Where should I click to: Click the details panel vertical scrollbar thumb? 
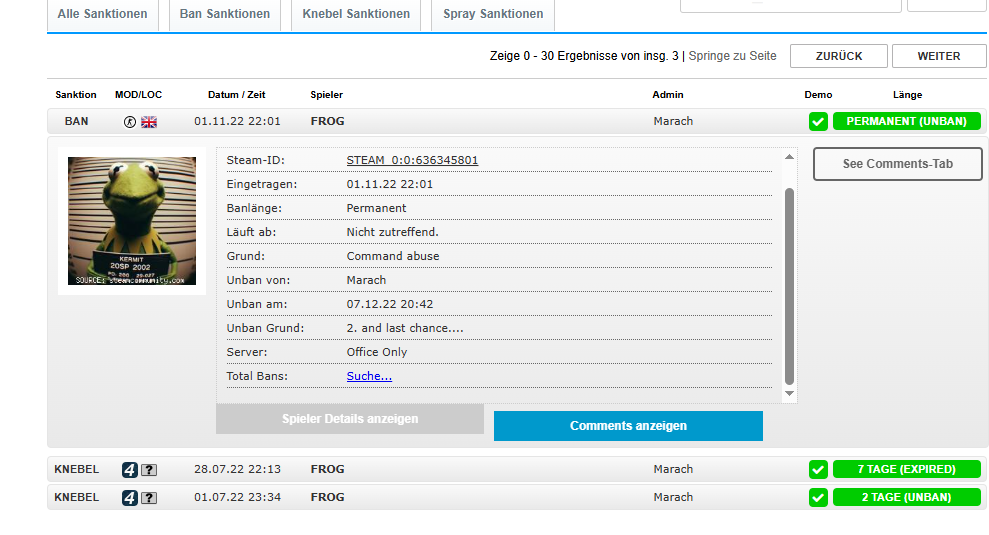(790, 285)
